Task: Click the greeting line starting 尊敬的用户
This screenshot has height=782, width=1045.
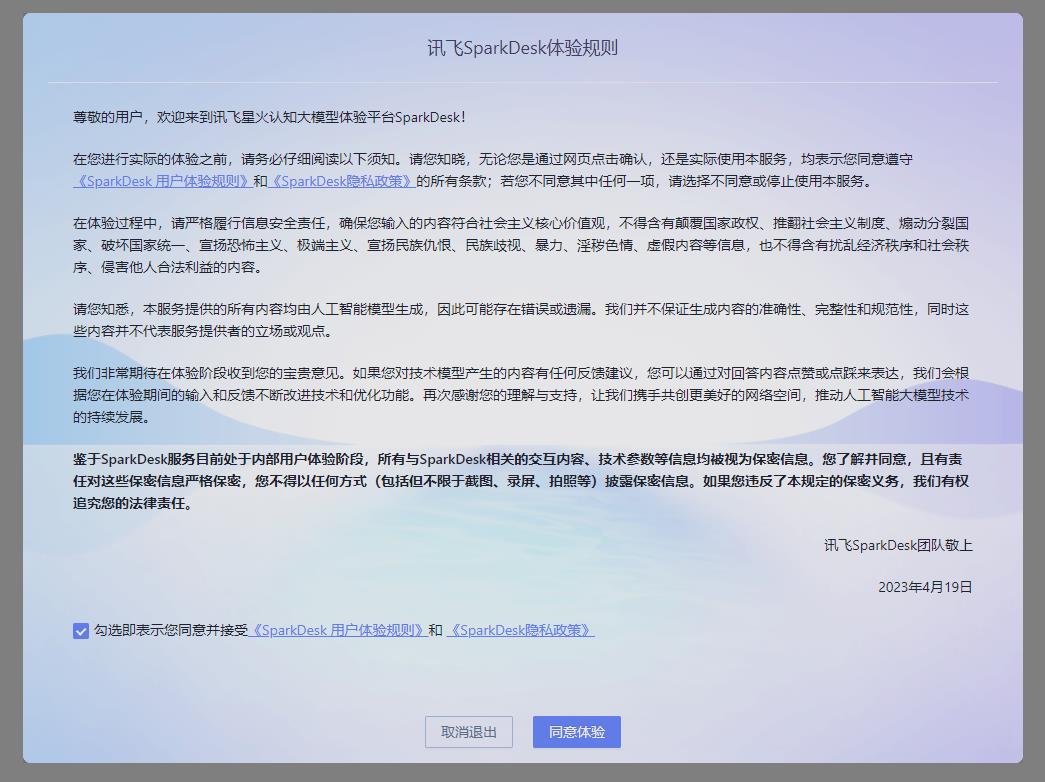Action: [269, 117]
